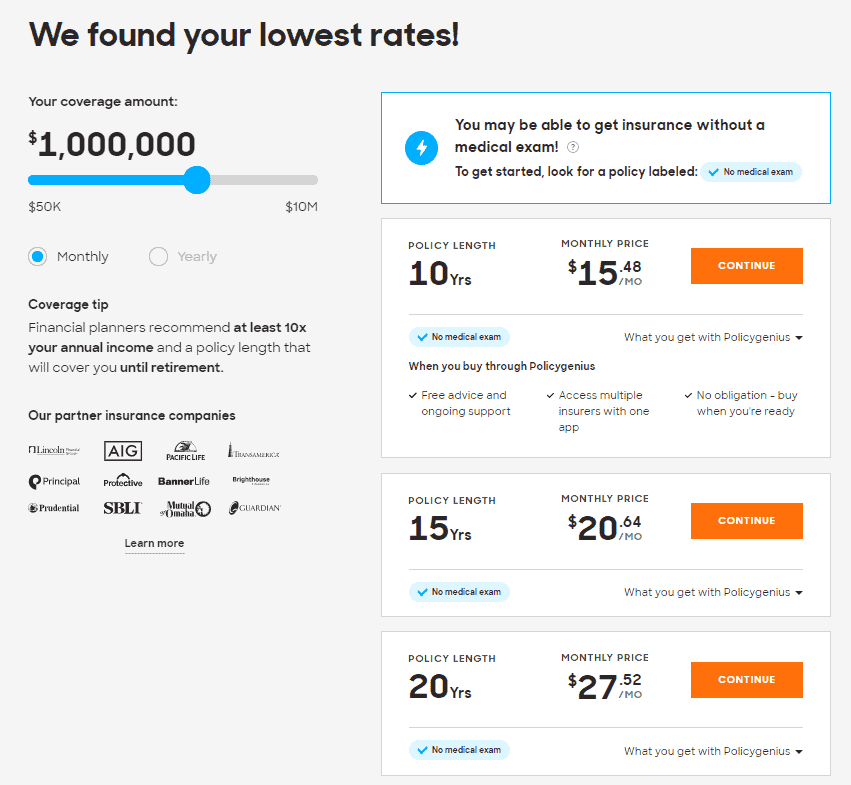The height and width of the screenshot is (785, 851).
Task: Switch to Yearly pricing
Action: pos(158,256)
